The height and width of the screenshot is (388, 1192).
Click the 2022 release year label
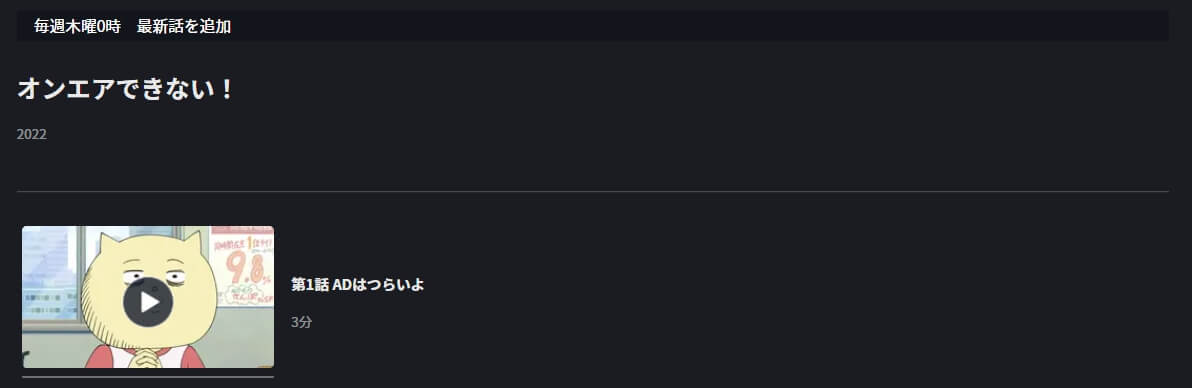click(x=32, y=135)
